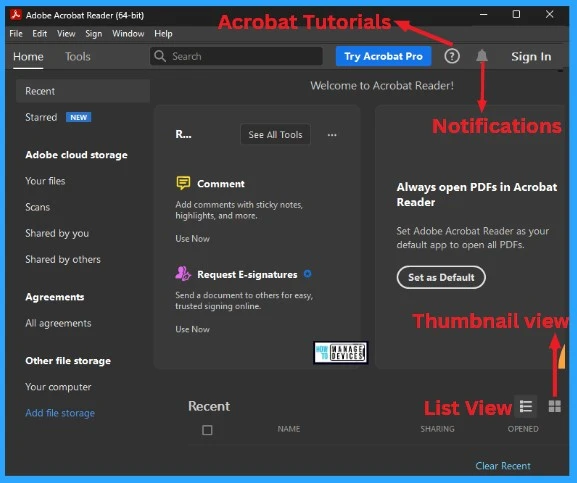Open the Help menu
The height and width of the screenshot is (483, 577).
(163, 34)
